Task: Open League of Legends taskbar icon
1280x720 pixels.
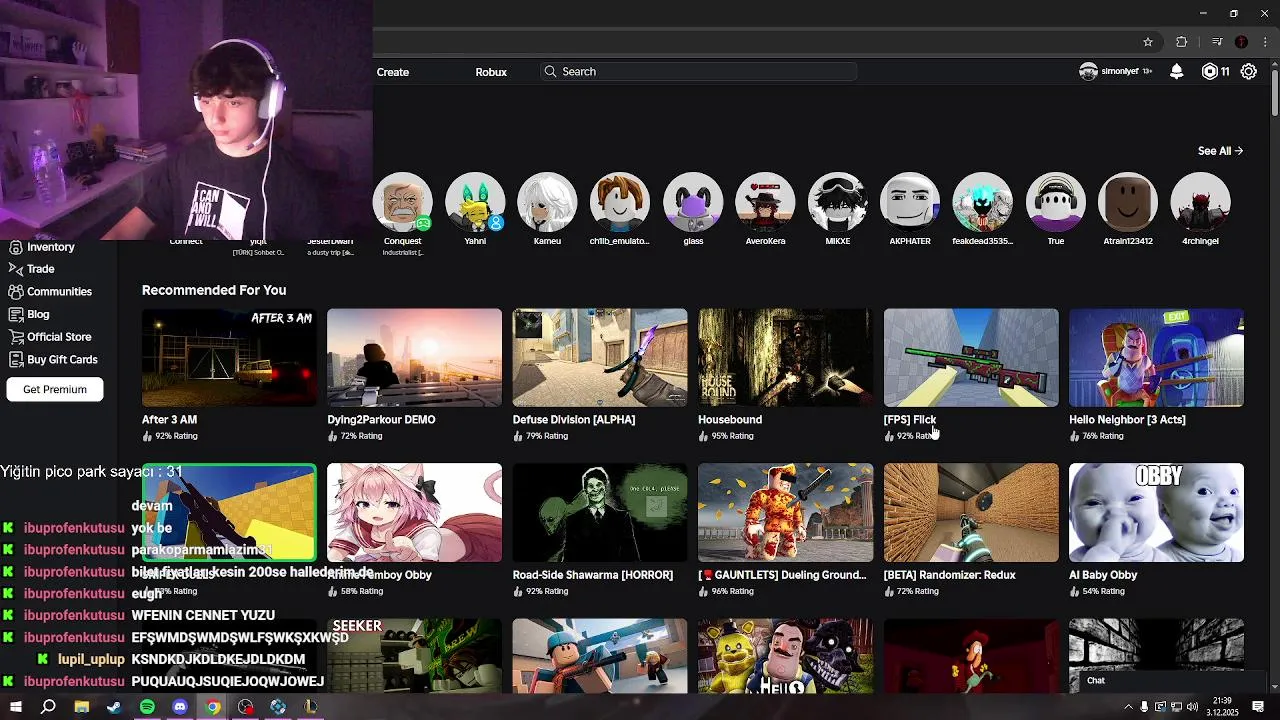Action: (x=311, y=707)
